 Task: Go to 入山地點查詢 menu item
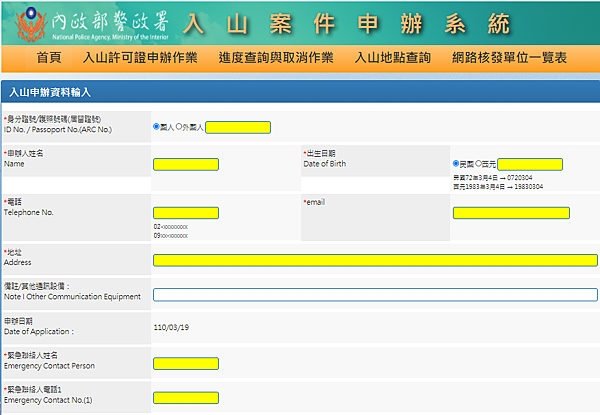[393, 58]
